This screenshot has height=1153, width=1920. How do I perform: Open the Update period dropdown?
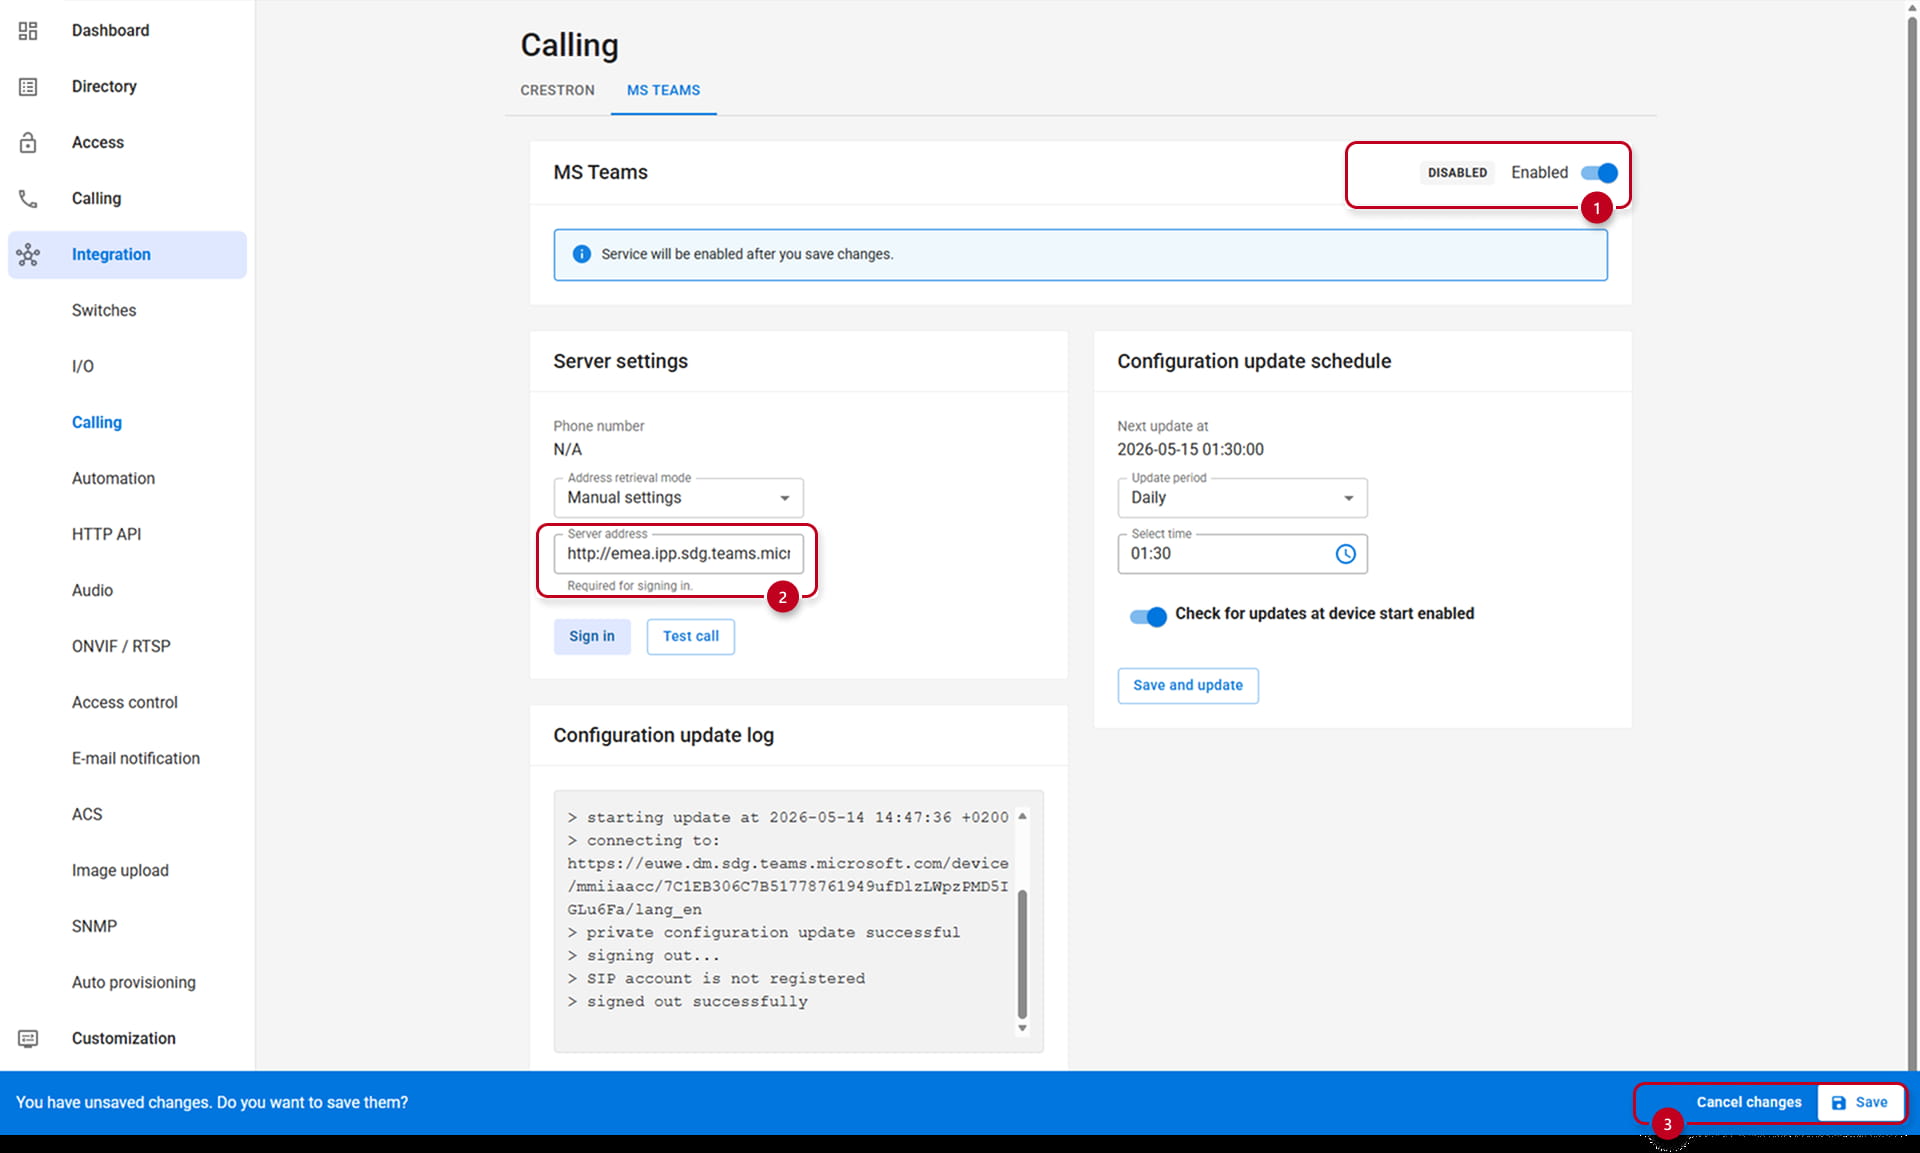(x=1242, y=498)
